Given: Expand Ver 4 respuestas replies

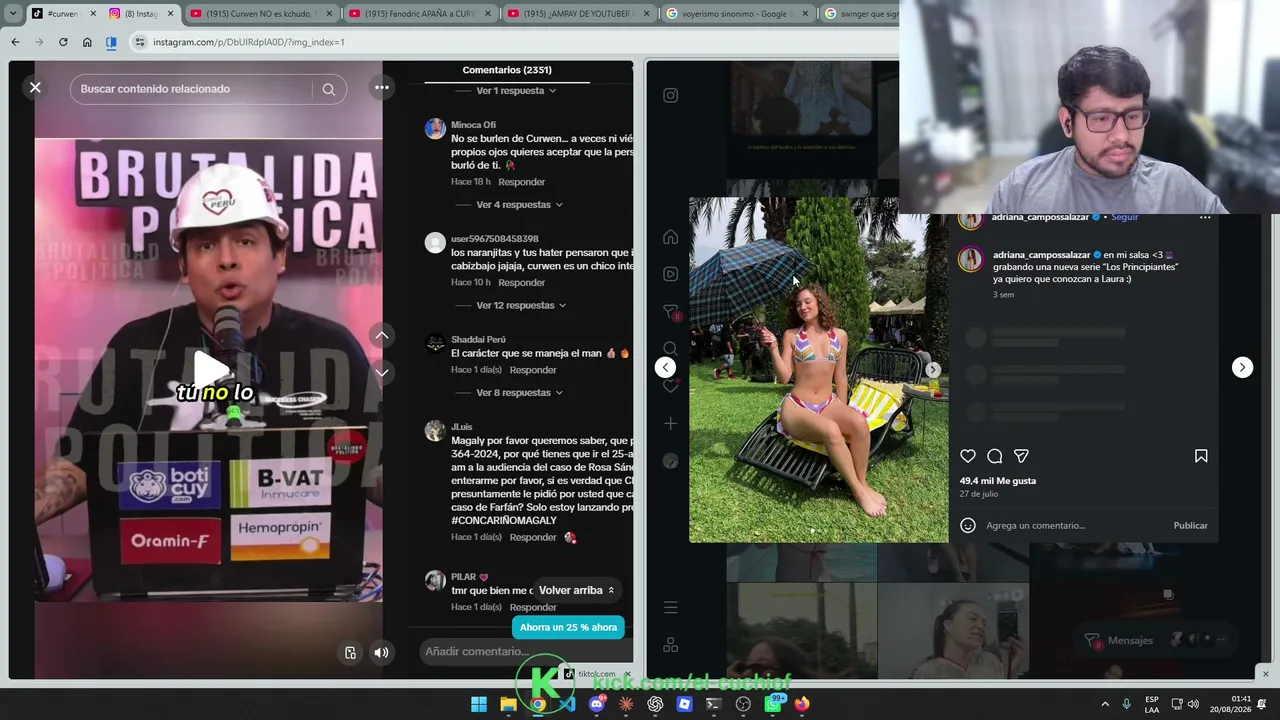Looking at the screenshot, I should (x=519, y=205).
